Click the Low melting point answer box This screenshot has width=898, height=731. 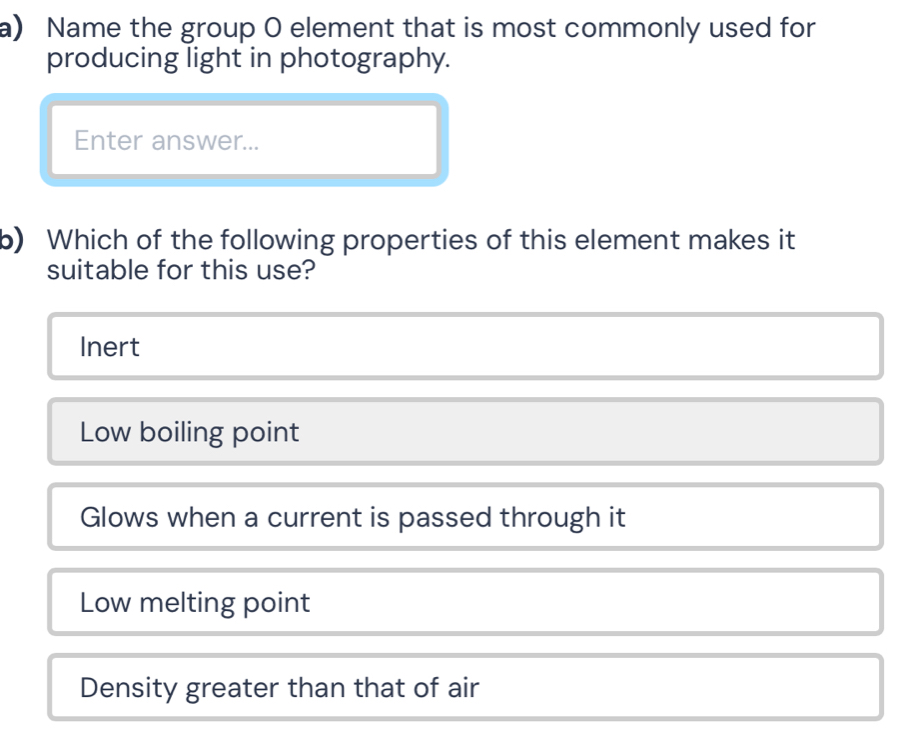tap(465, 602)
